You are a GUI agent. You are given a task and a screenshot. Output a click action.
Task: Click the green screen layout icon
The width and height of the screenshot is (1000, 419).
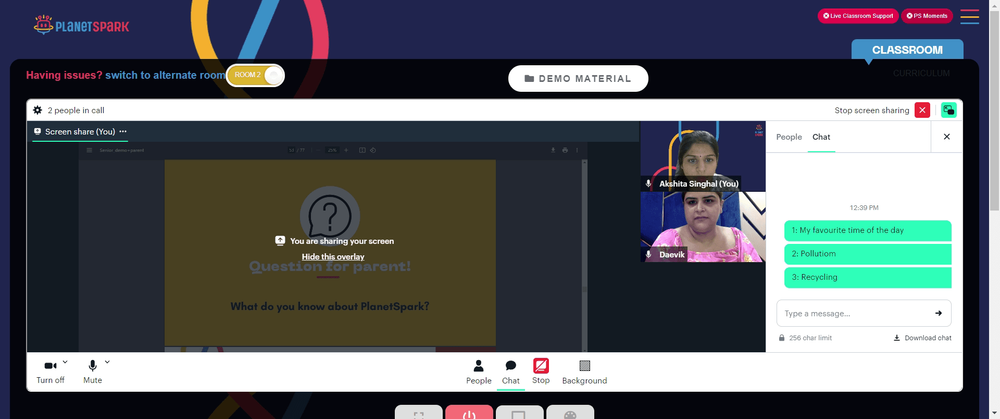(x=949, y=110)
